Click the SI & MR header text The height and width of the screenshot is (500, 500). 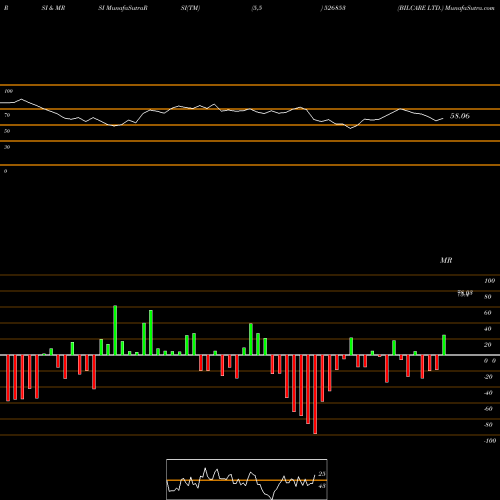pyautogui.click(x=53, y=8)
